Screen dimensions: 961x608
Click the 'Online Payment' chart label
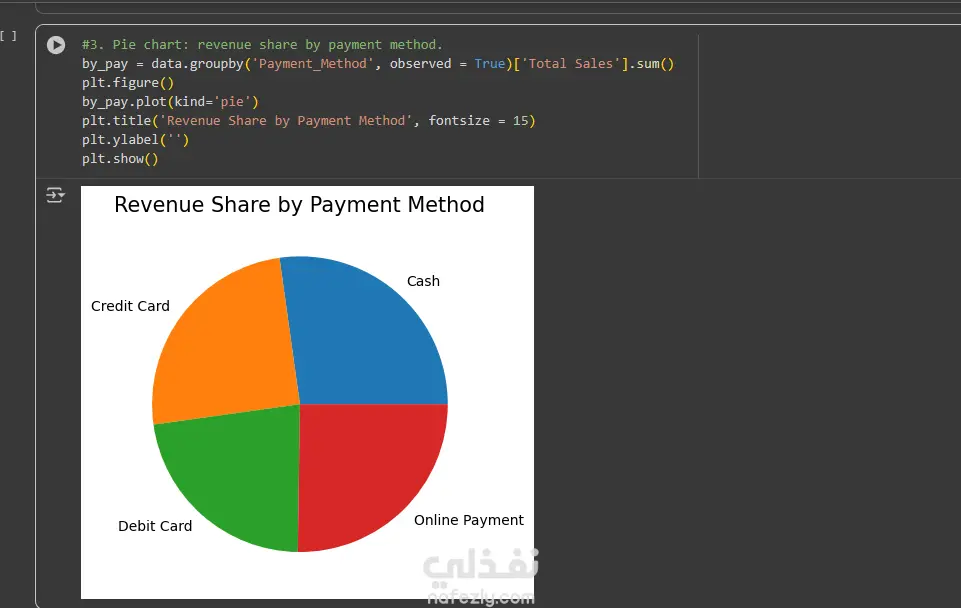point(469,520)
